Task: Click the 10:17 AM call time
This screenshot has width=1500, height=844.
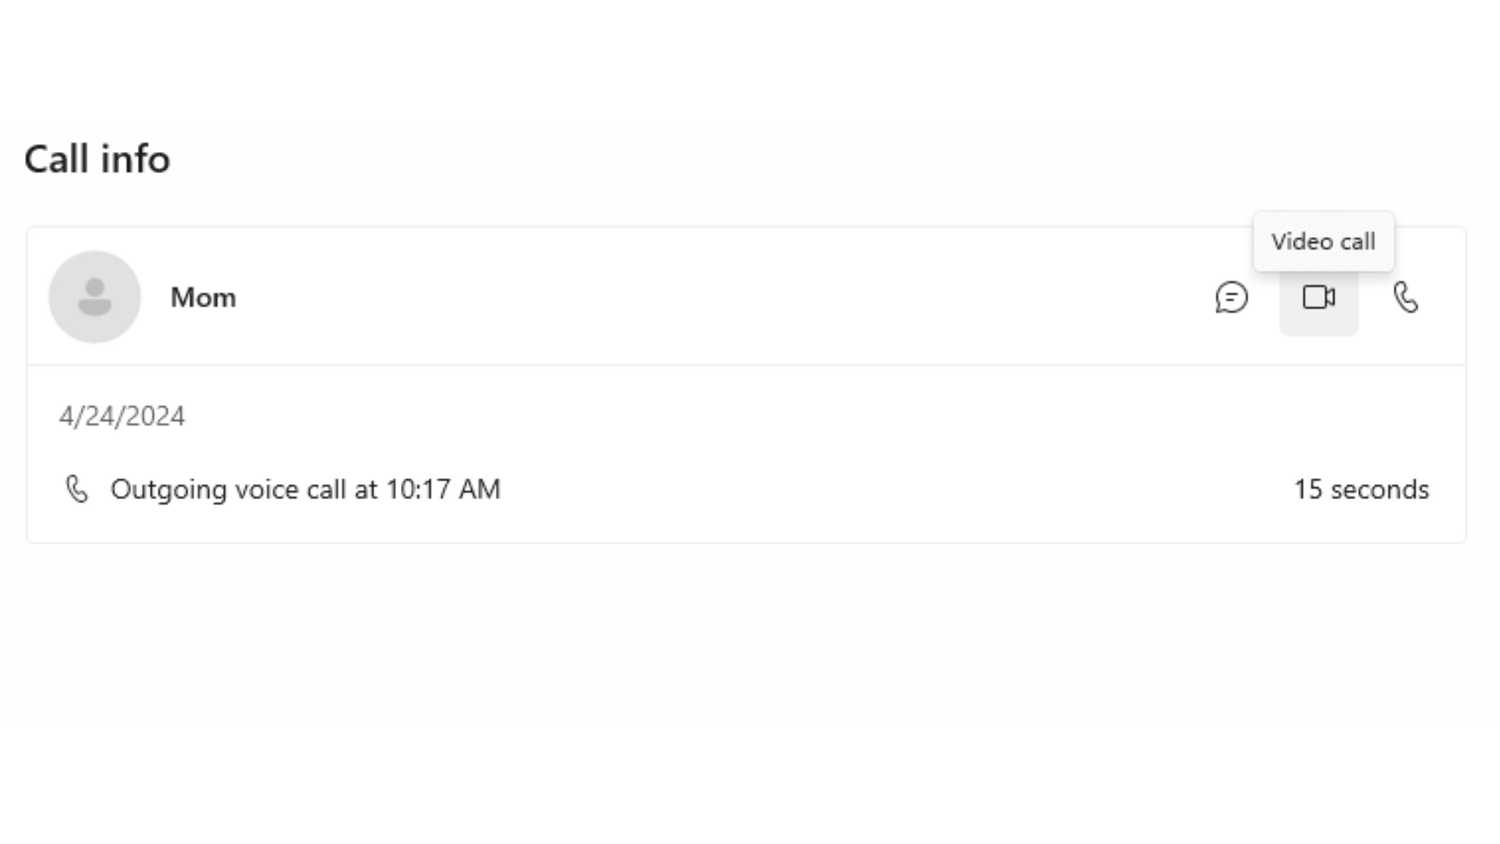Action: (x=442, y=489)
